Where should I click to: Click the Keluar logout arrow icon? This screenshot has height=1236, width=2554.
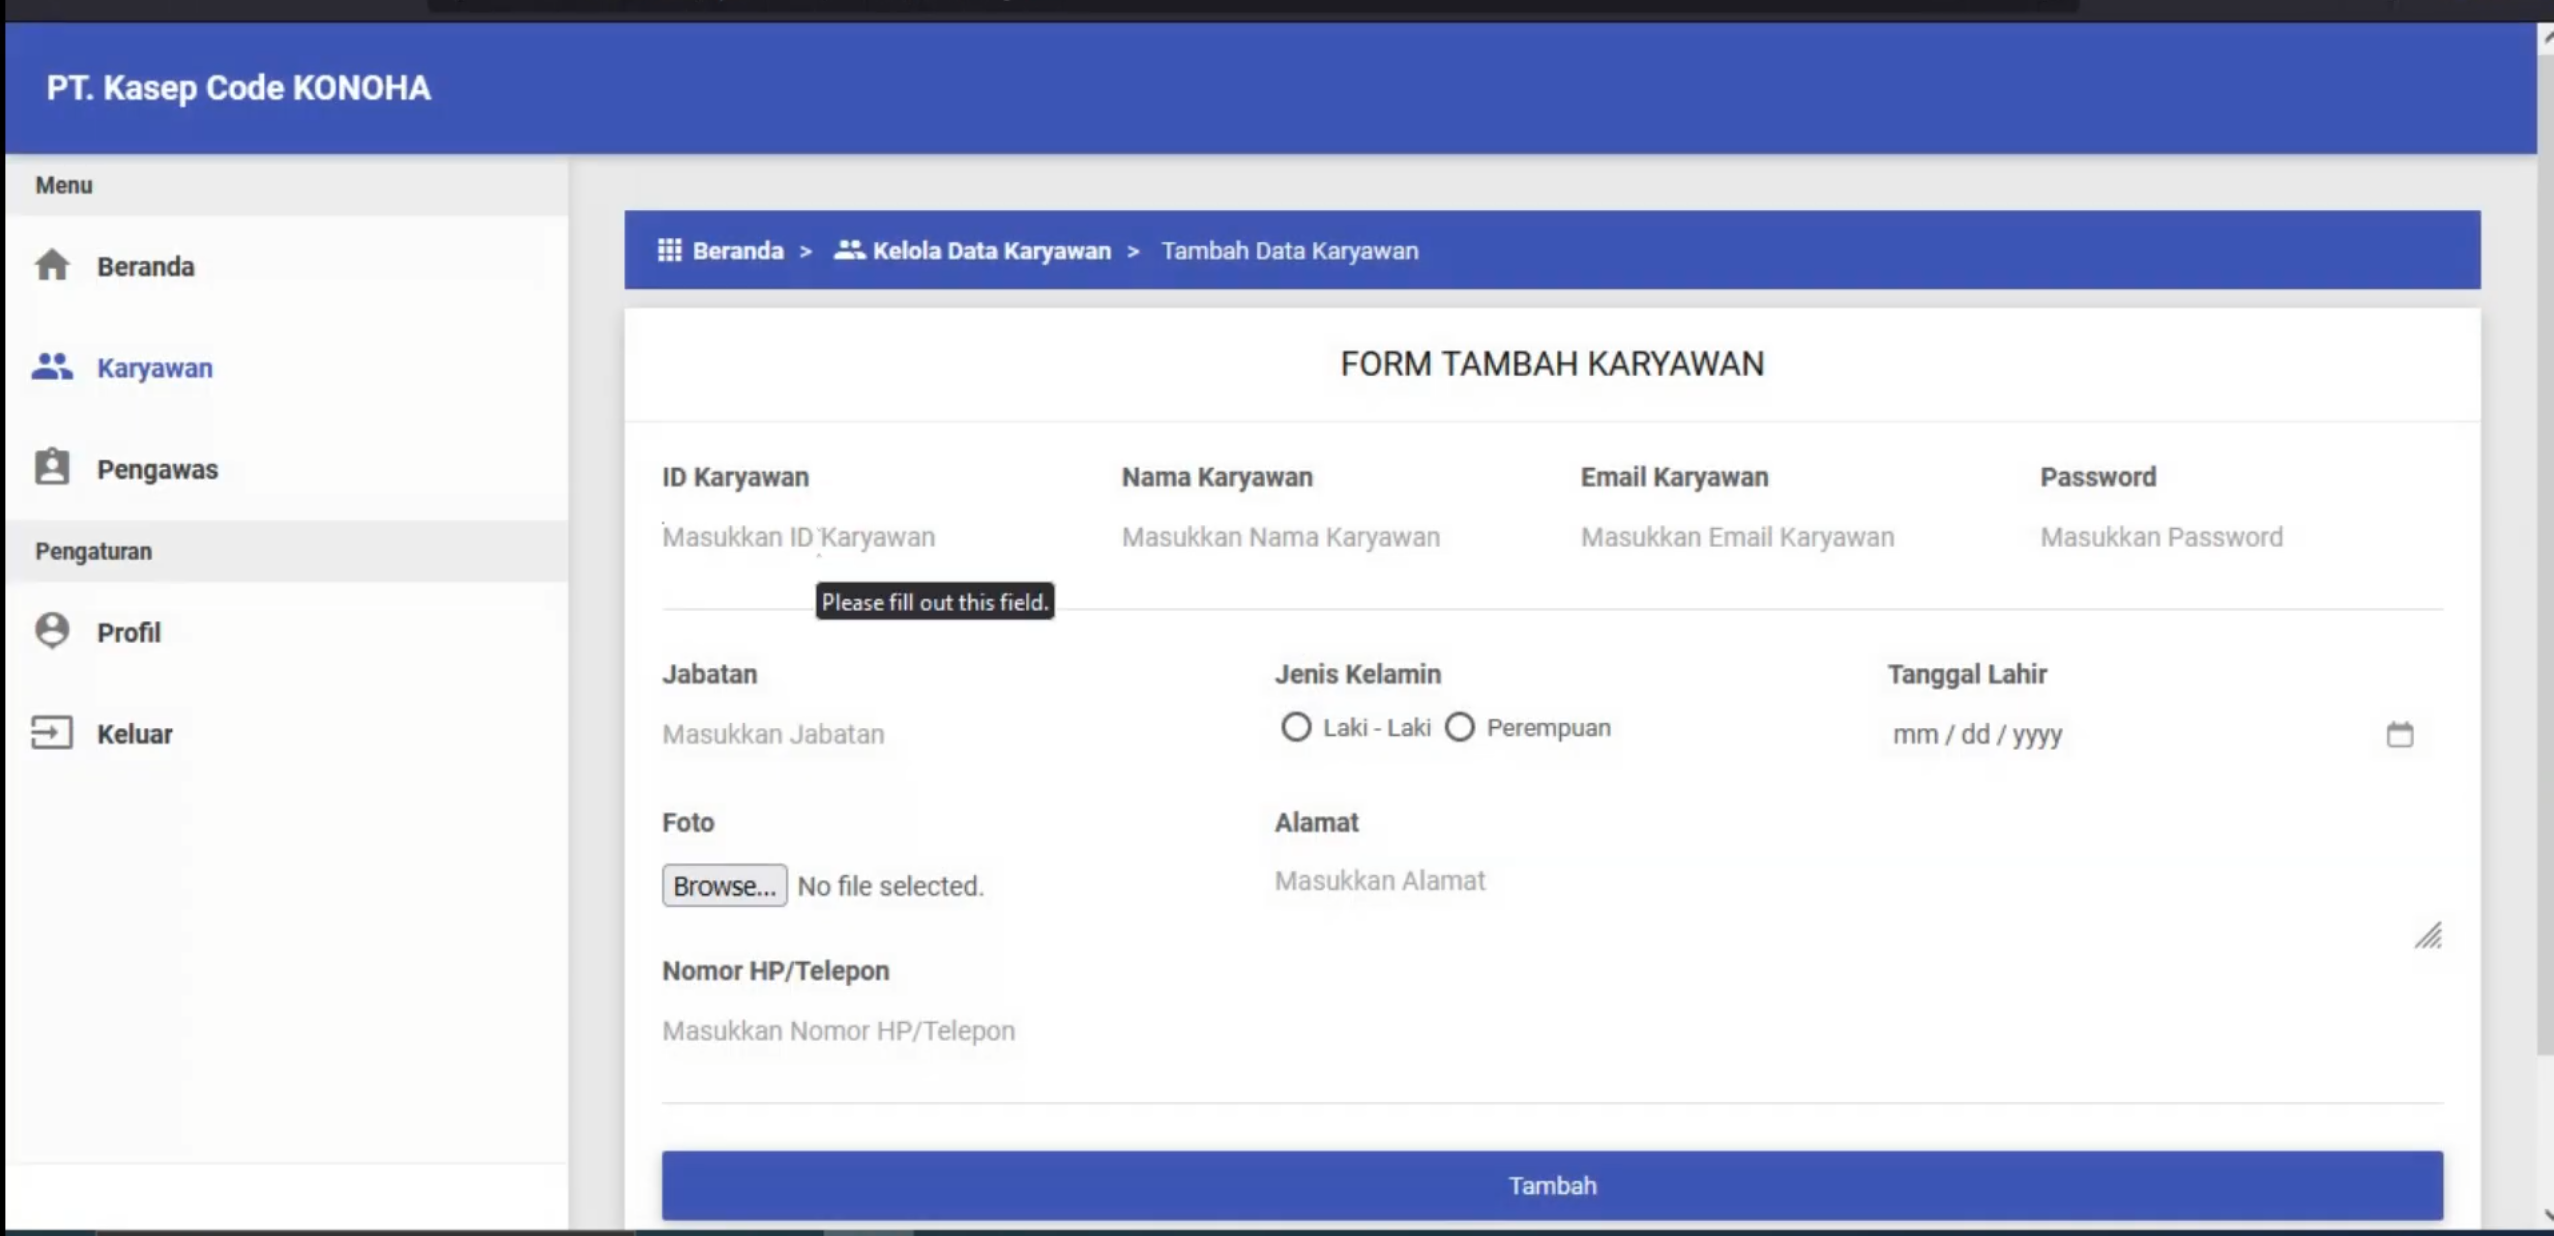52,733
